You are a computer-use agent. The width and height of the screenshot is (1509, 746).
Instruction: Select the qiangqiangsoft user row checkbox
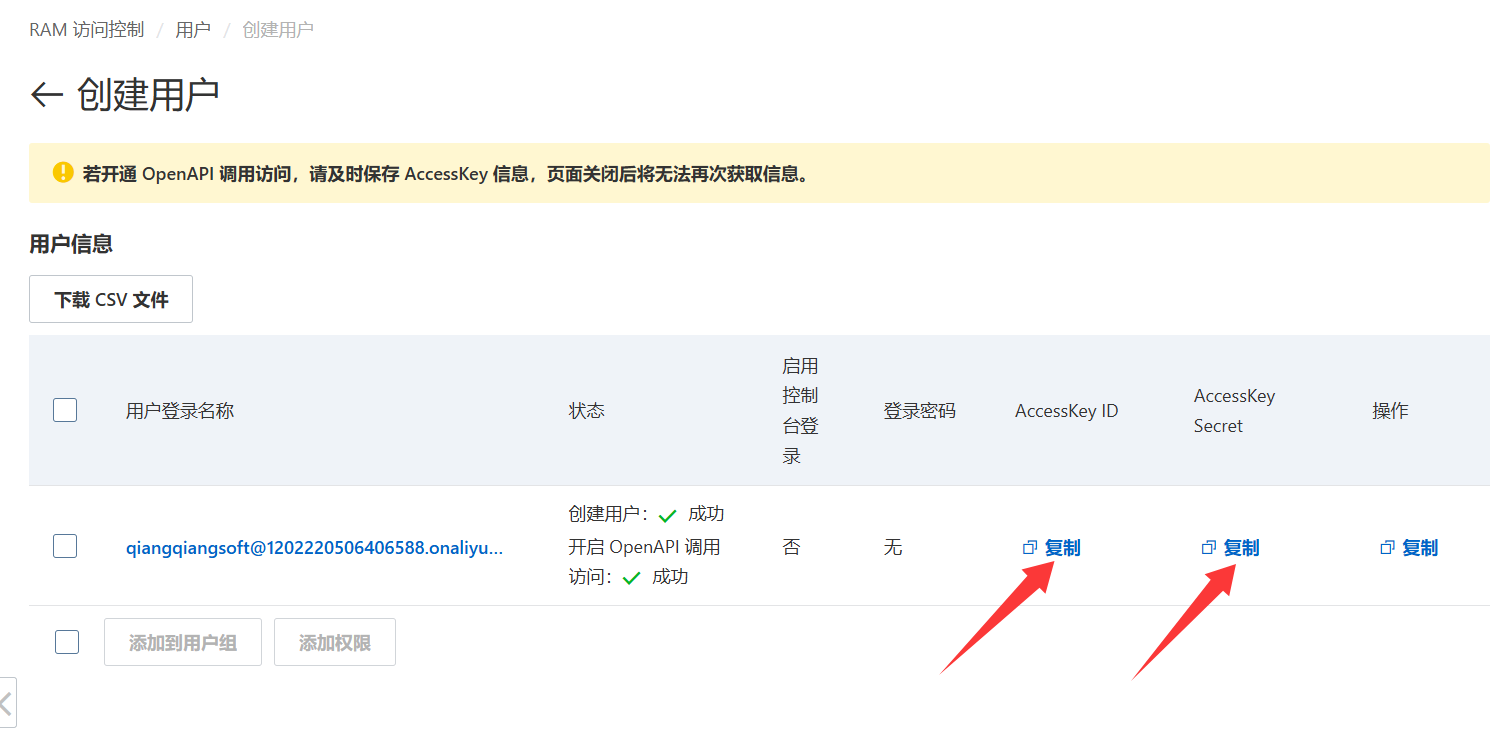pyautogui.click(x=65, y=546)
